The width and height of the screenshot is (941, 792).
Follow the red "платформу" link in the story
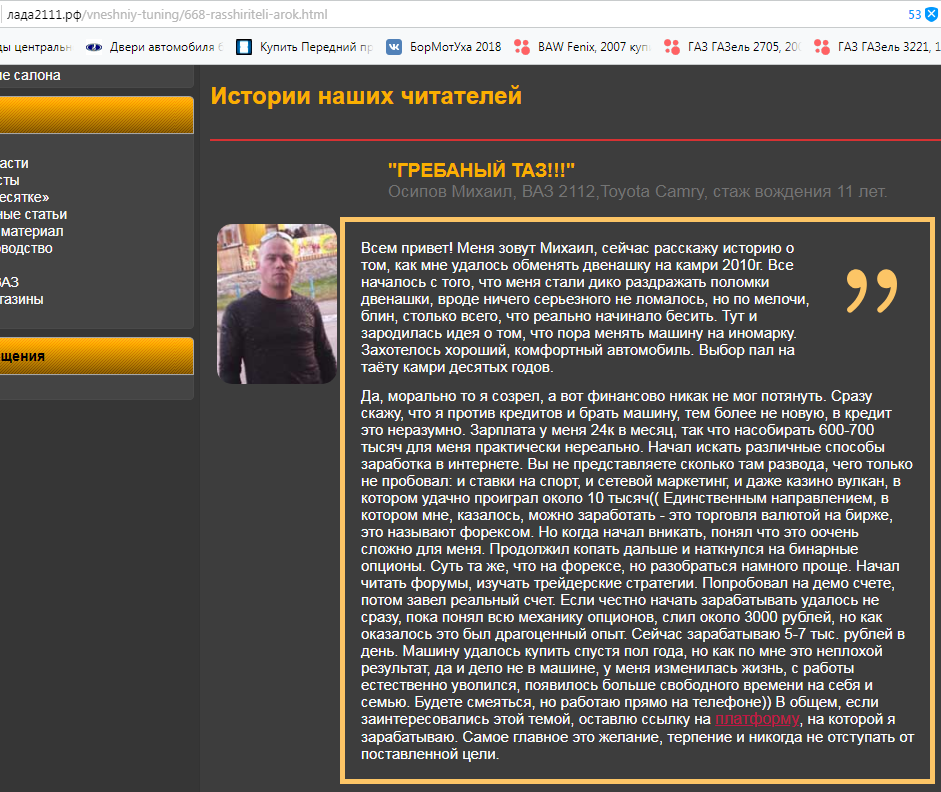757,719
